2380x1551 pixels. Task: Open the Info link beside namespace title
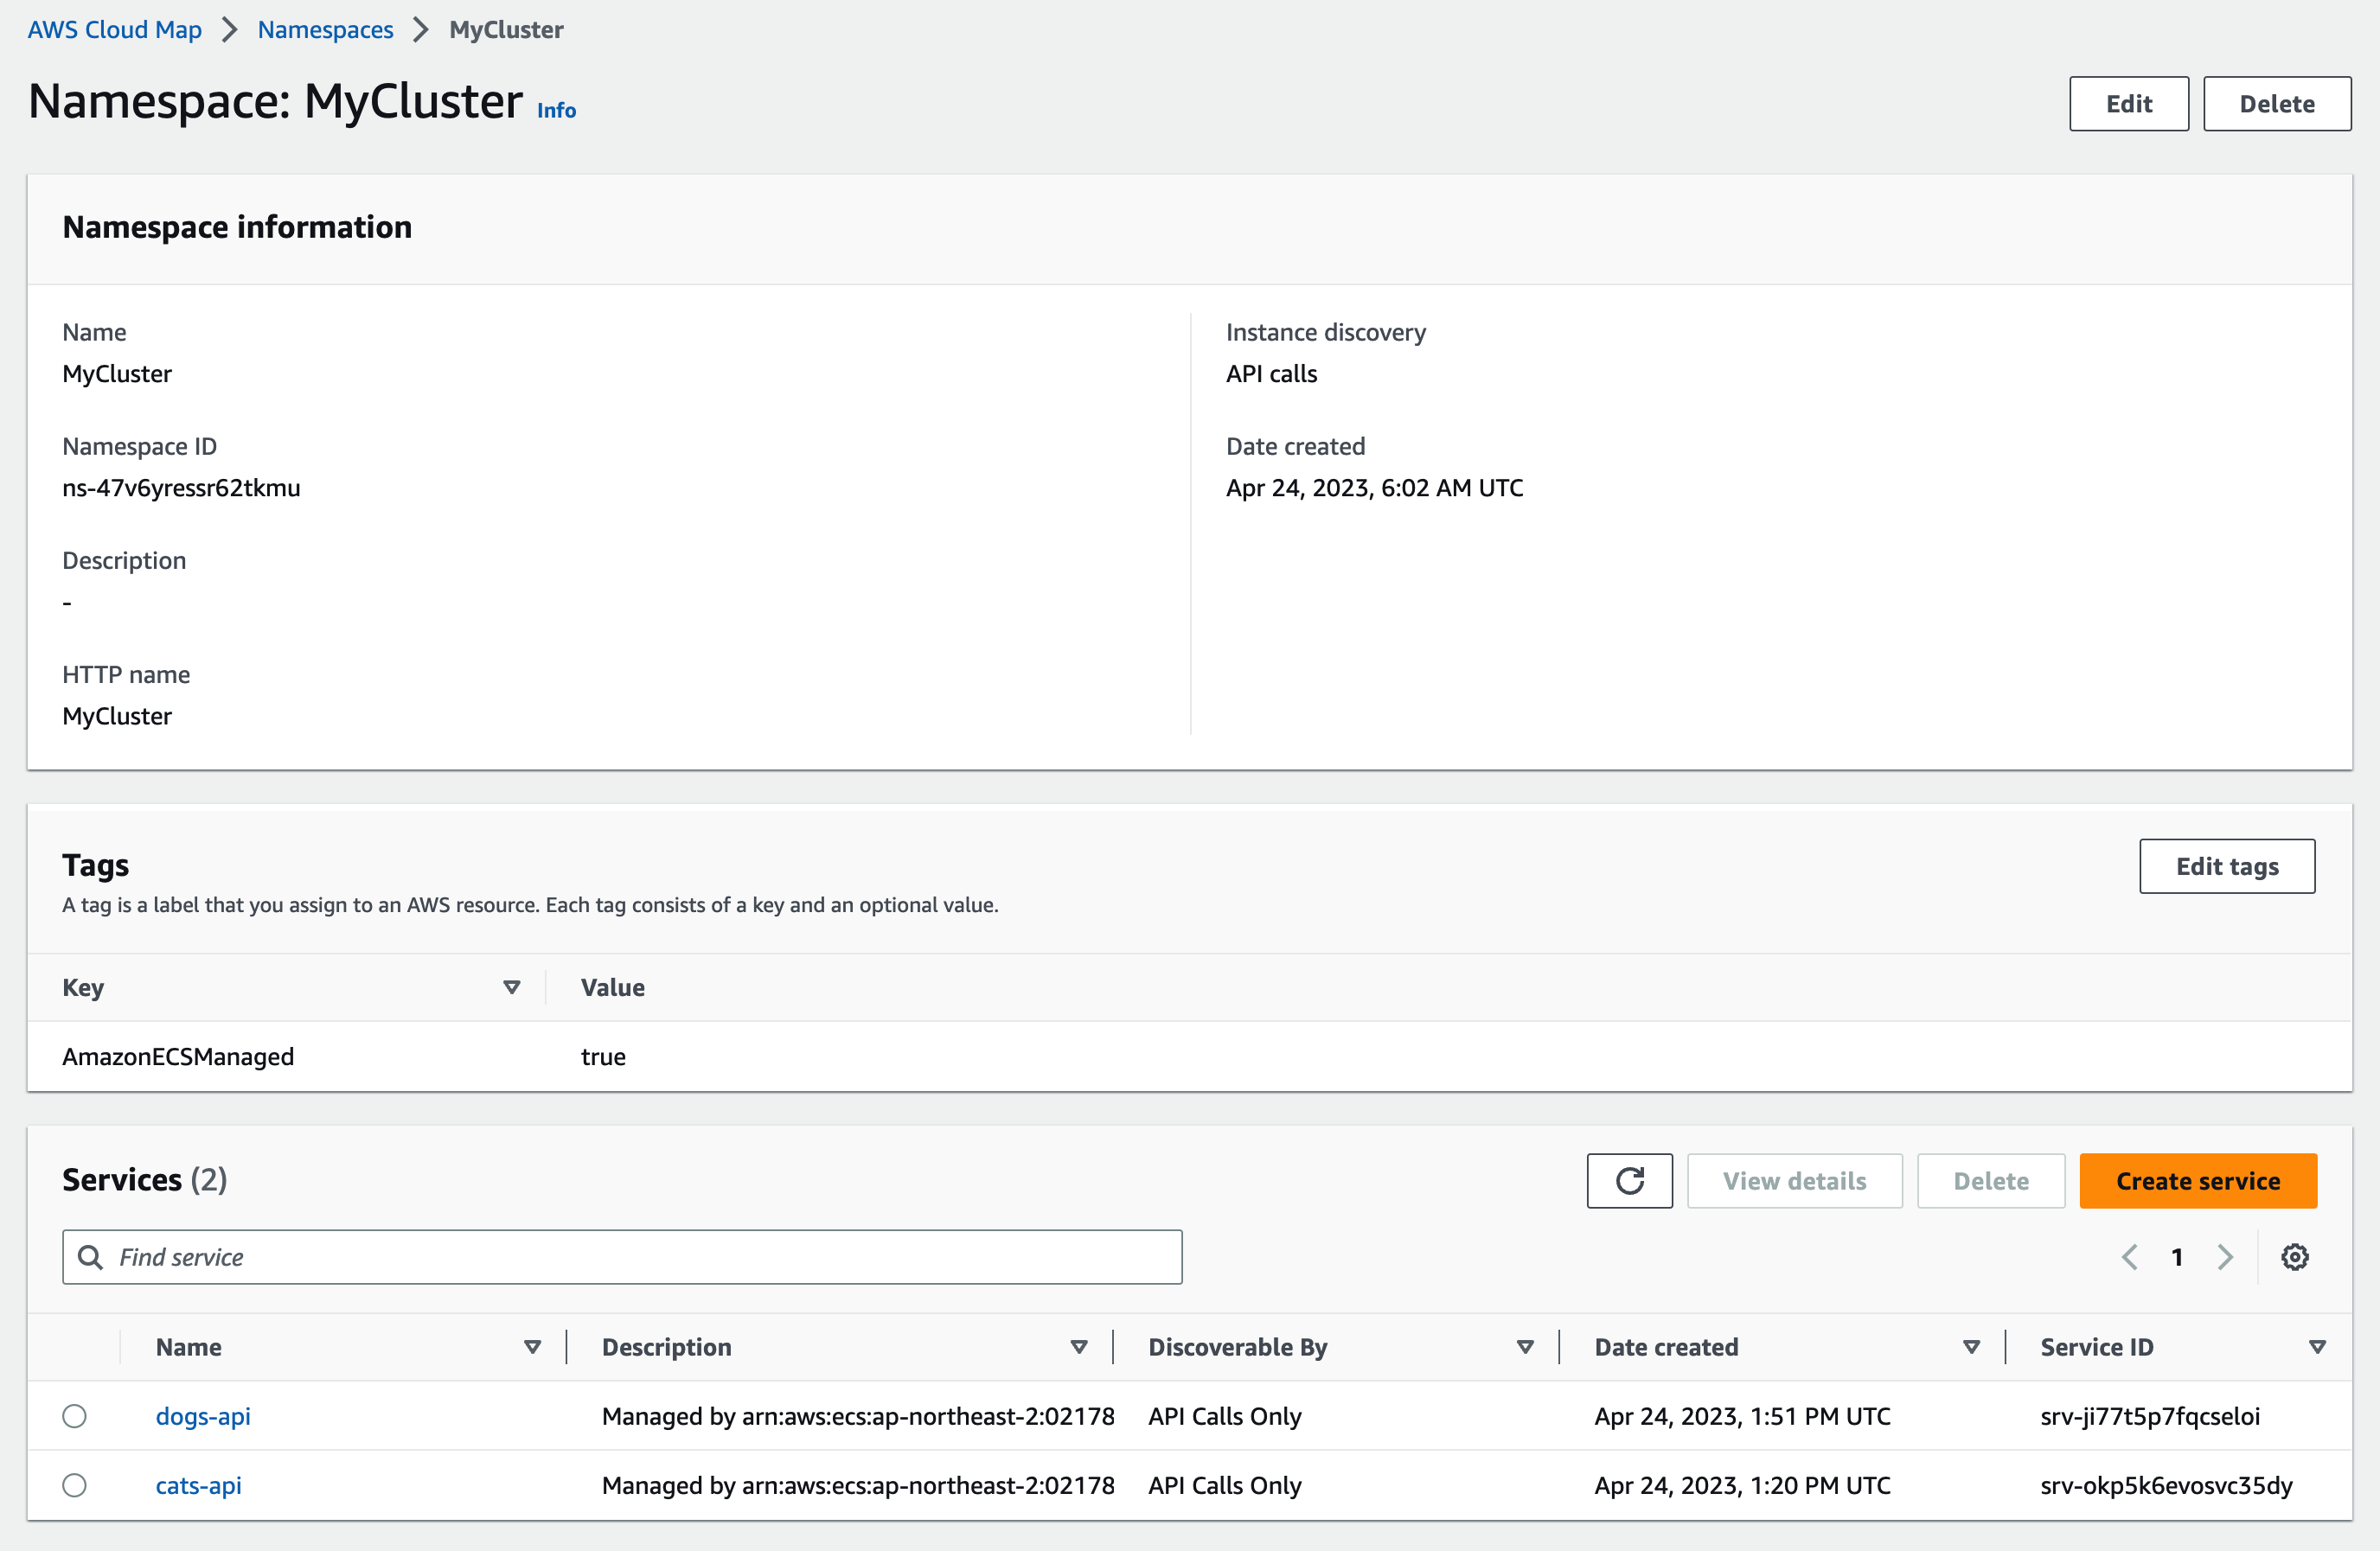pyautogui.click(x=556, y=110)
